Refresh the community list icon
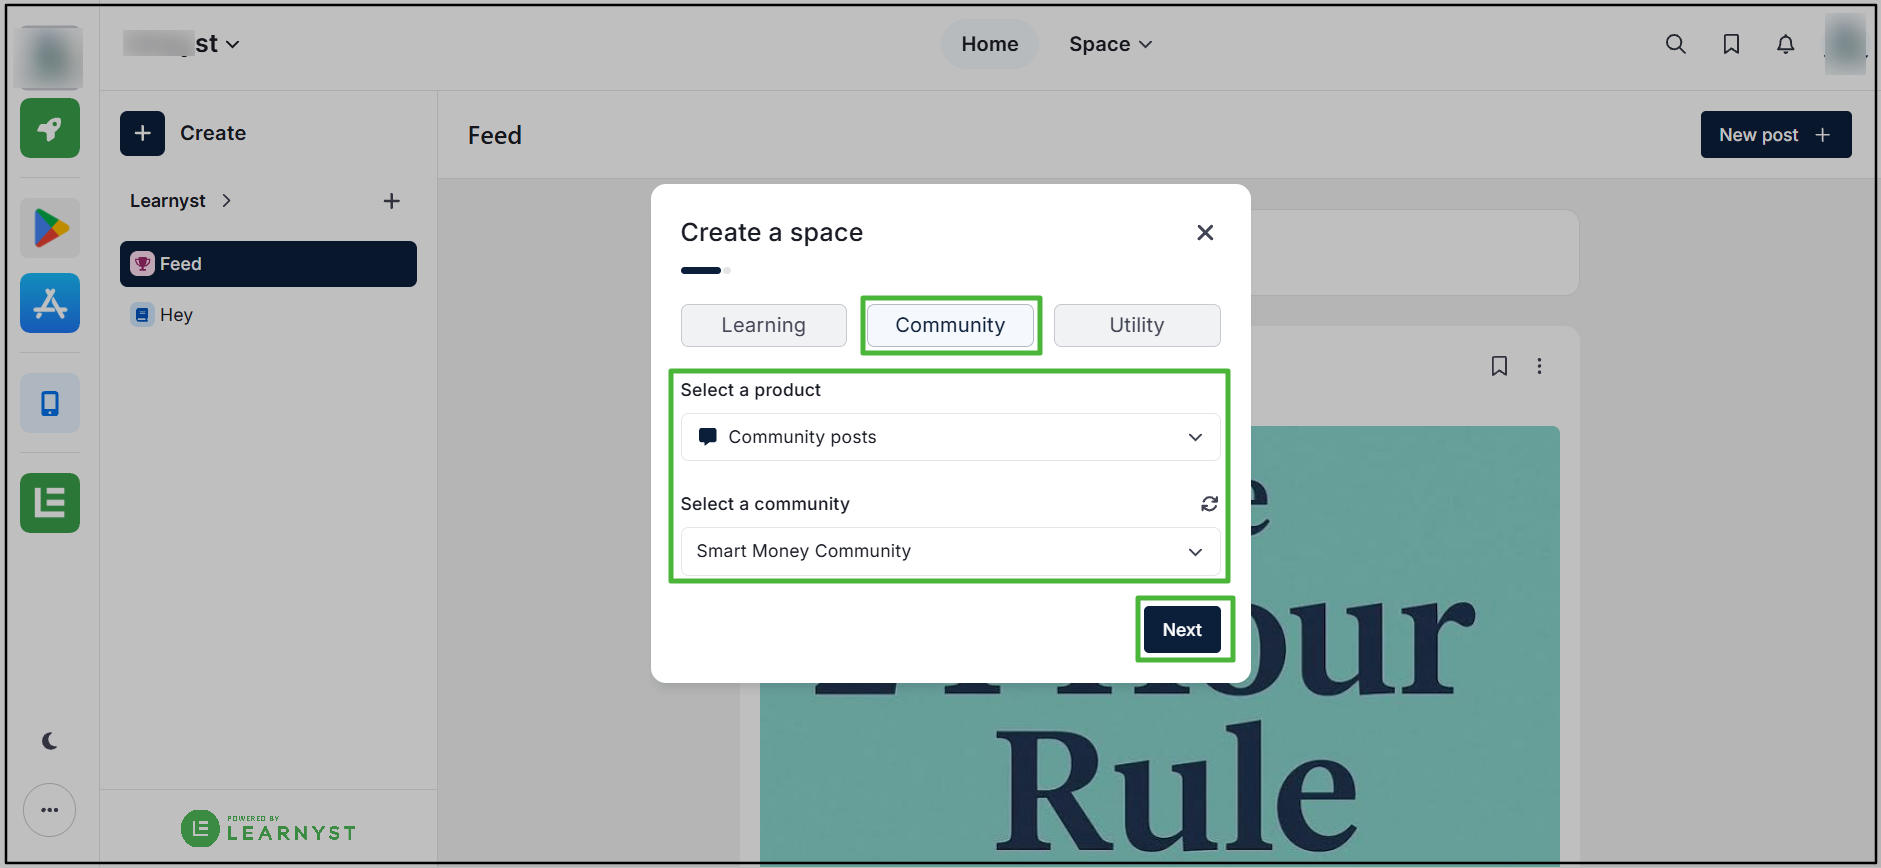The width and height of the screenshot is (1881, 868). click(x=1209, y=504)
